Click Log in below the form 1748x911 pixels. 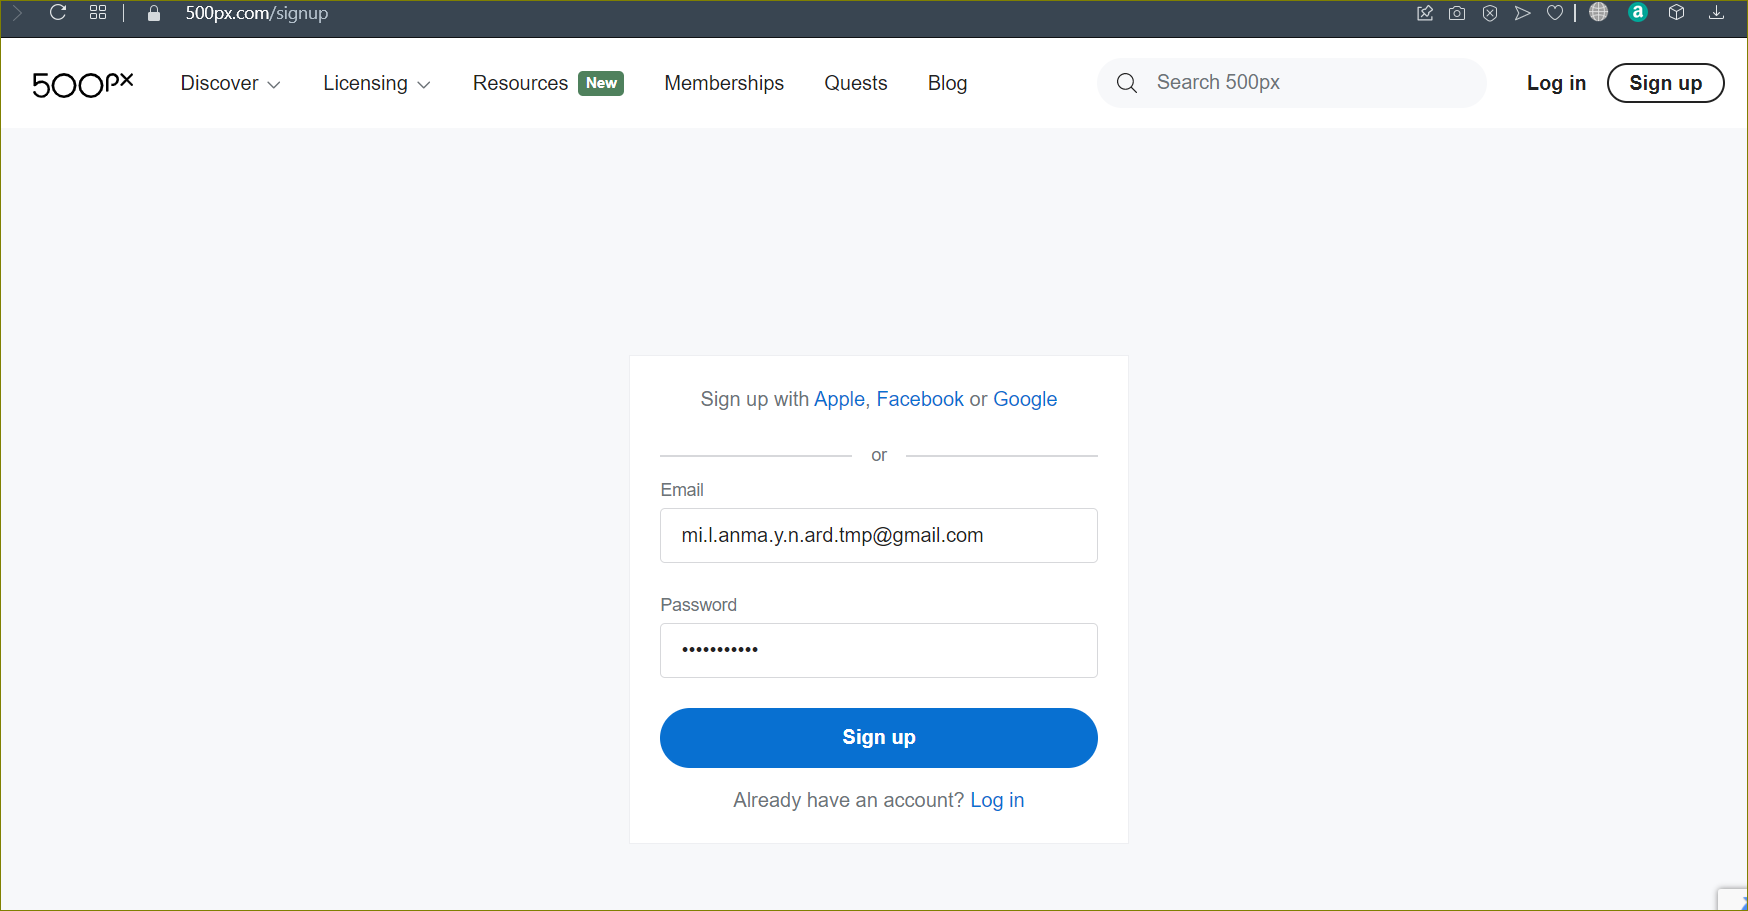[997, 800]
